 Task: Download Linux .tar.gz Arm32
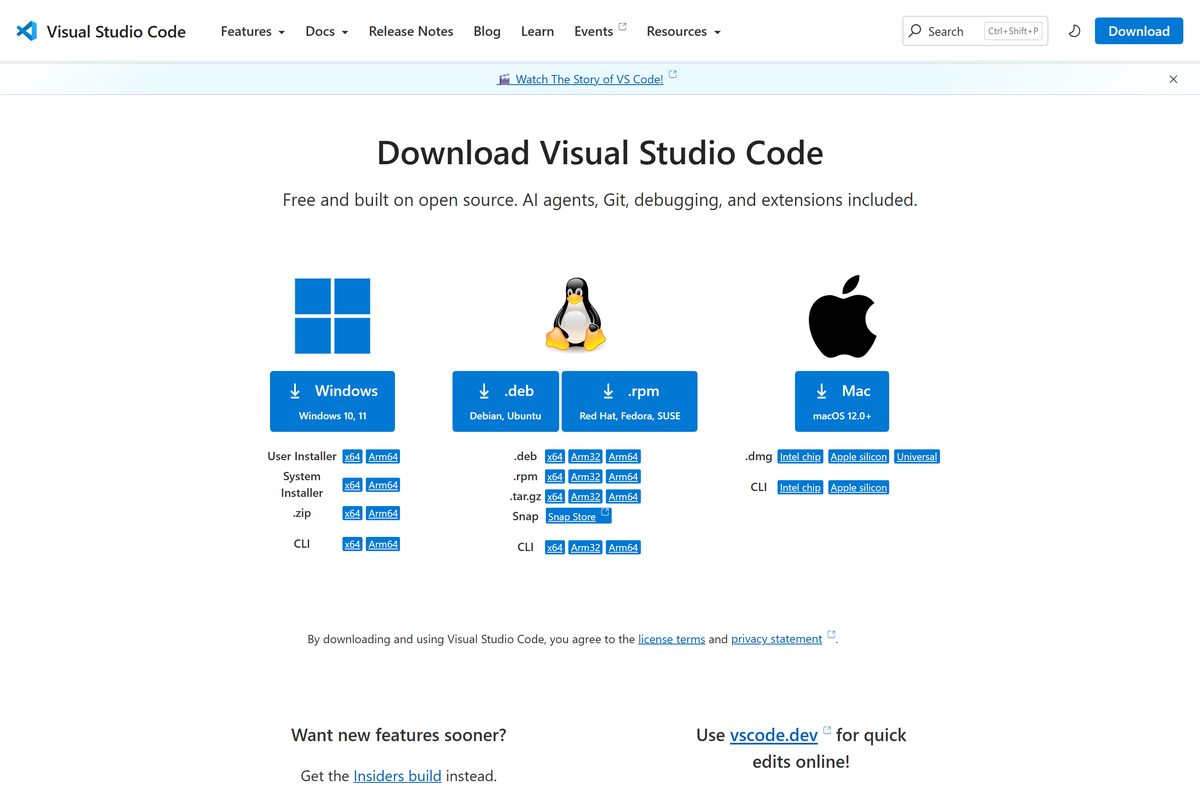586,497
